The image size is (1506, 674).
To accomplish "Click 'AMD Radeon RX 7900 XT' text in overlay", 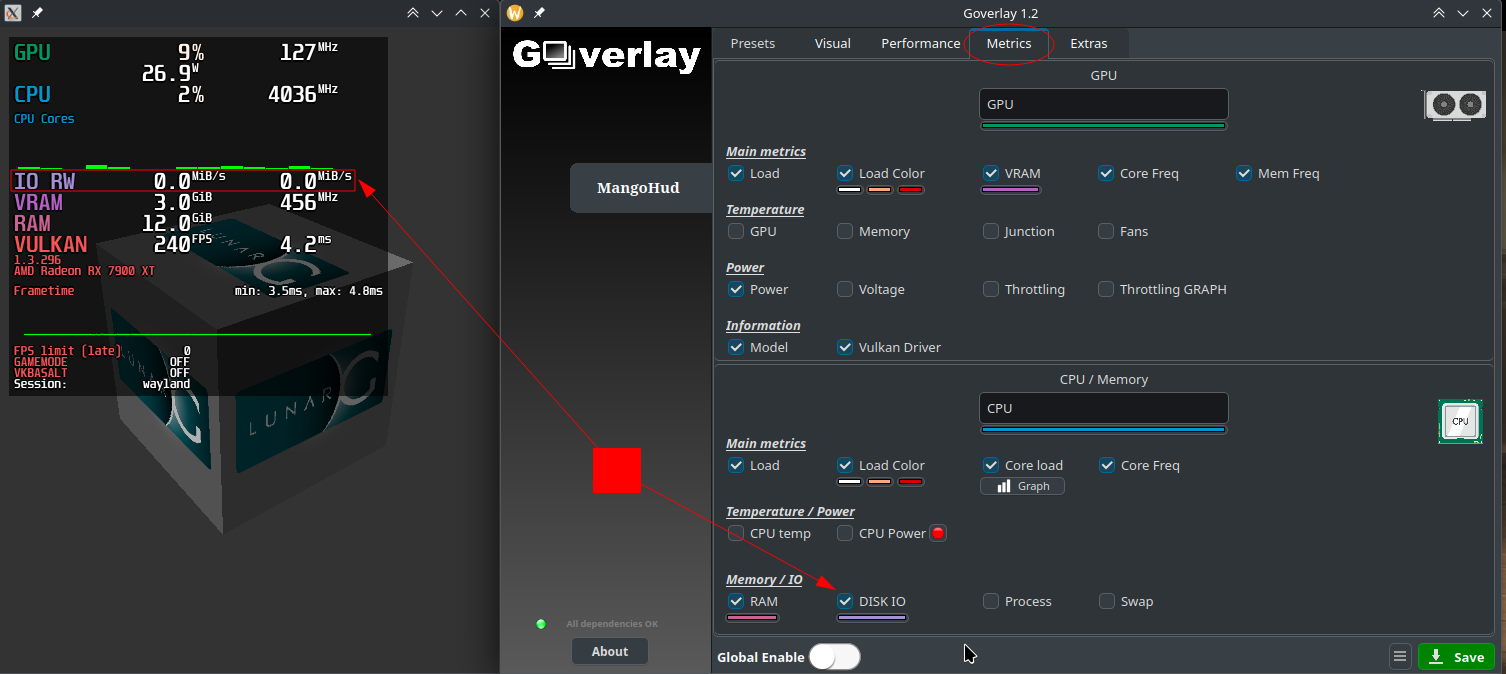I will [85, 271].
